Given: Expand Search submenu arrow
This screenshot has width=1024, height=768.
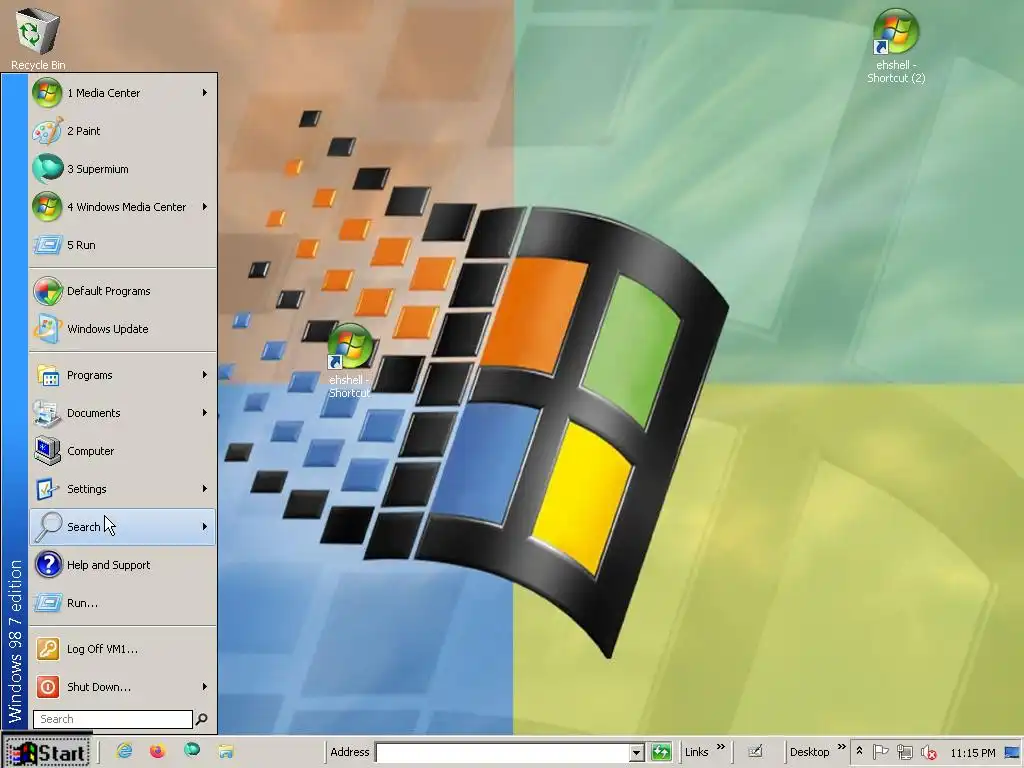Looking at the screenshot, I should tap(204, 526).
